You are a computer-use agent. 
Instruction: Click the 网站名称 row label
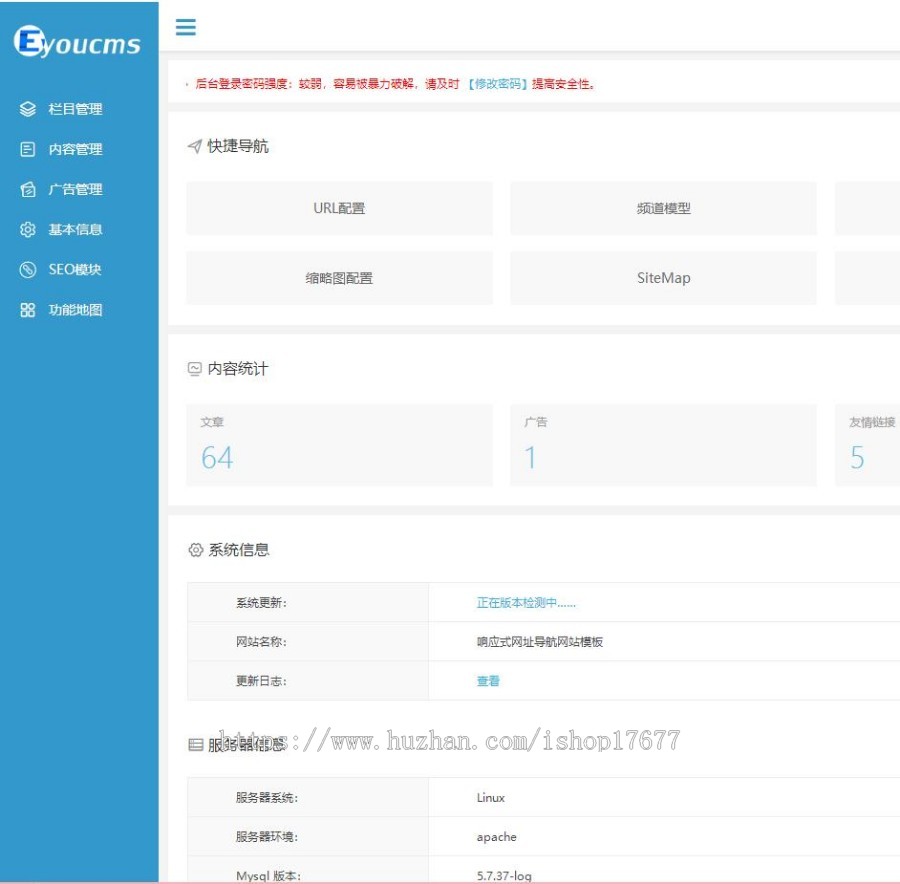tap(261, 642)
